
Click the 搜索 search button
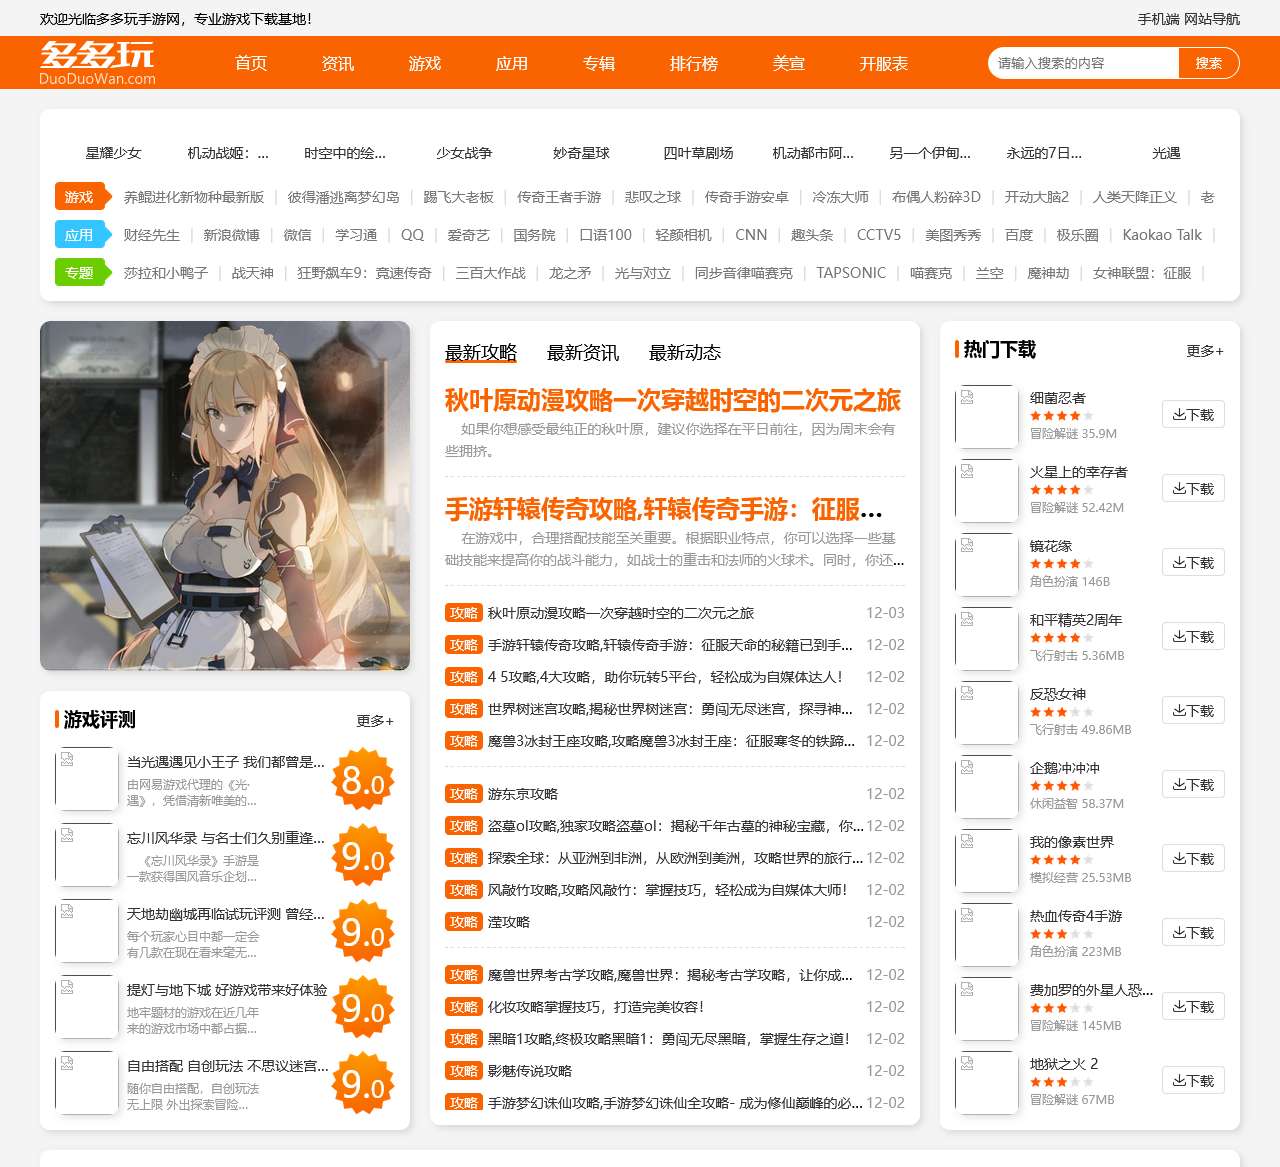1209,63
